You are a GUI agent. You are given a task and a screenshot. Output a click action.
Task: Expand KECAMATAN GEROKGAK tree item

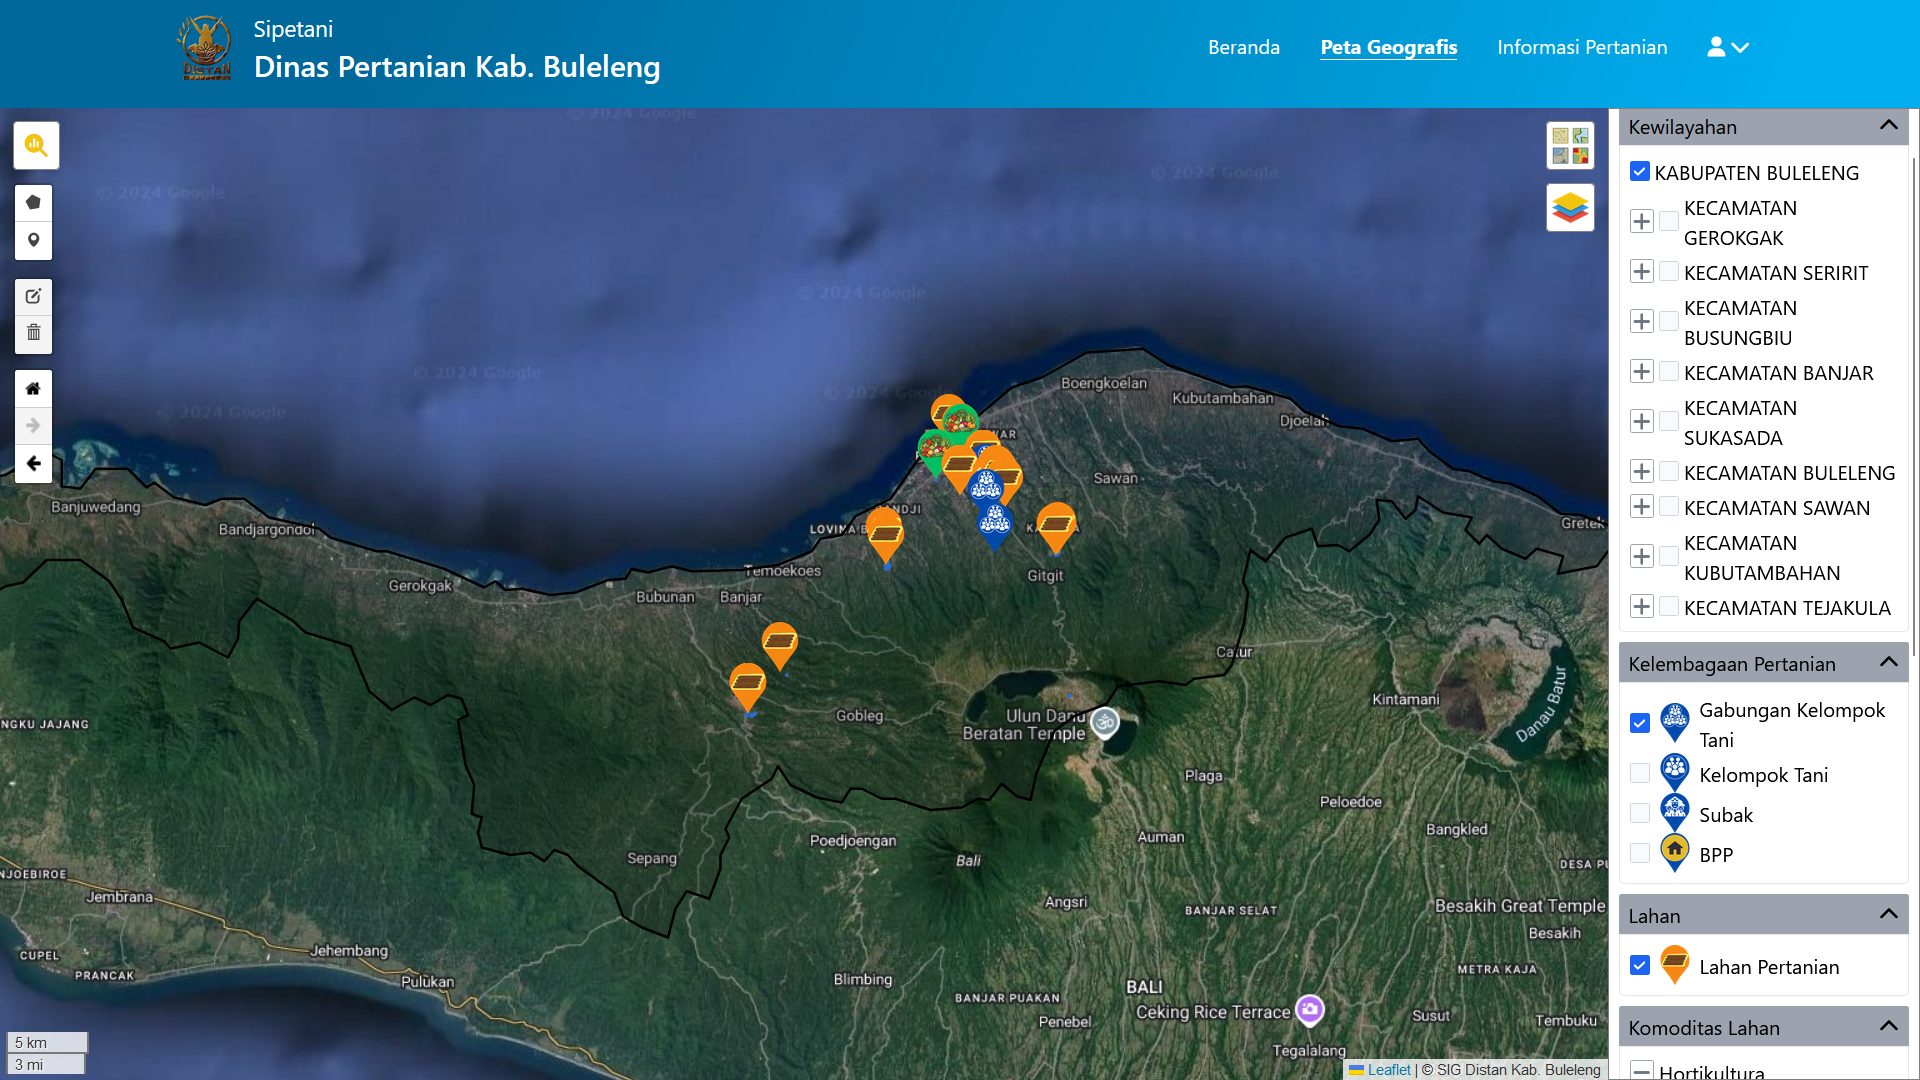(x=1641, y=221)
